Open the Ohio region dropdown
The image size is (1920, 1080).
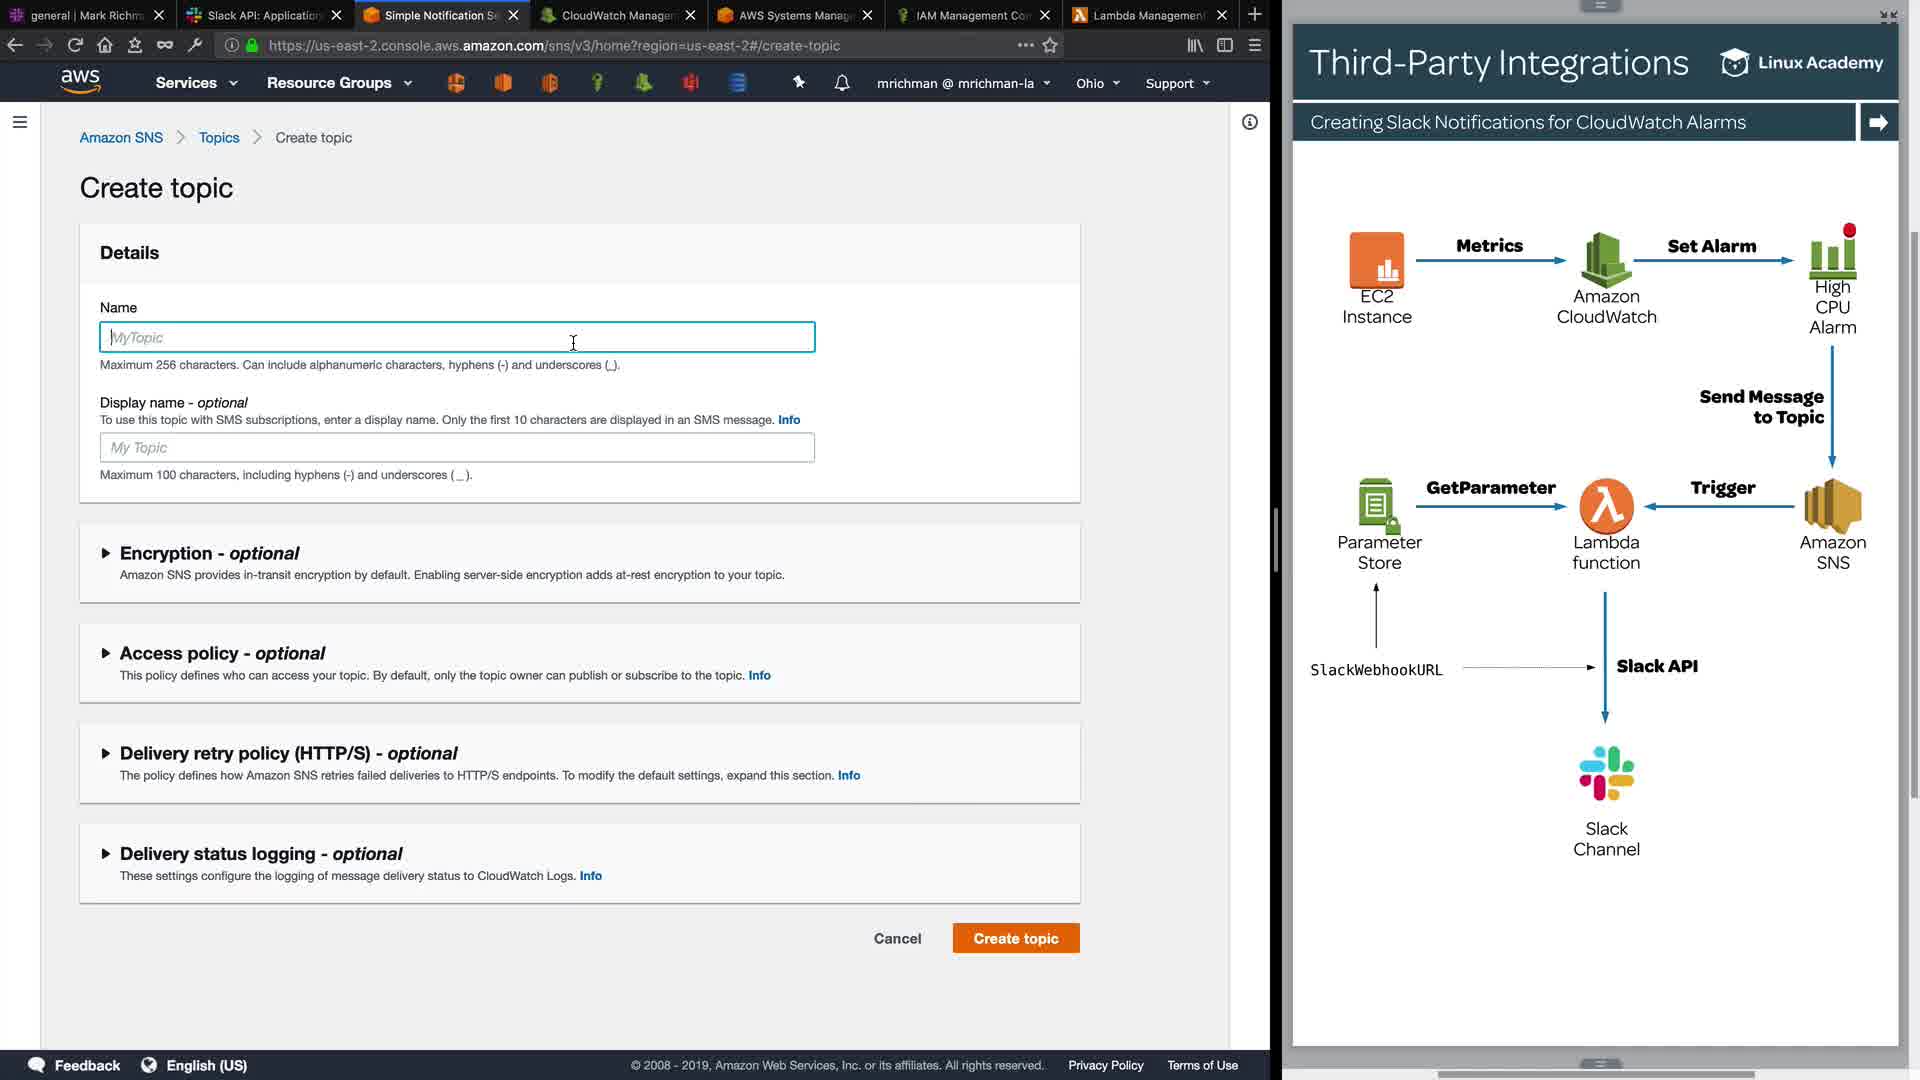[x=1097, y=83]
